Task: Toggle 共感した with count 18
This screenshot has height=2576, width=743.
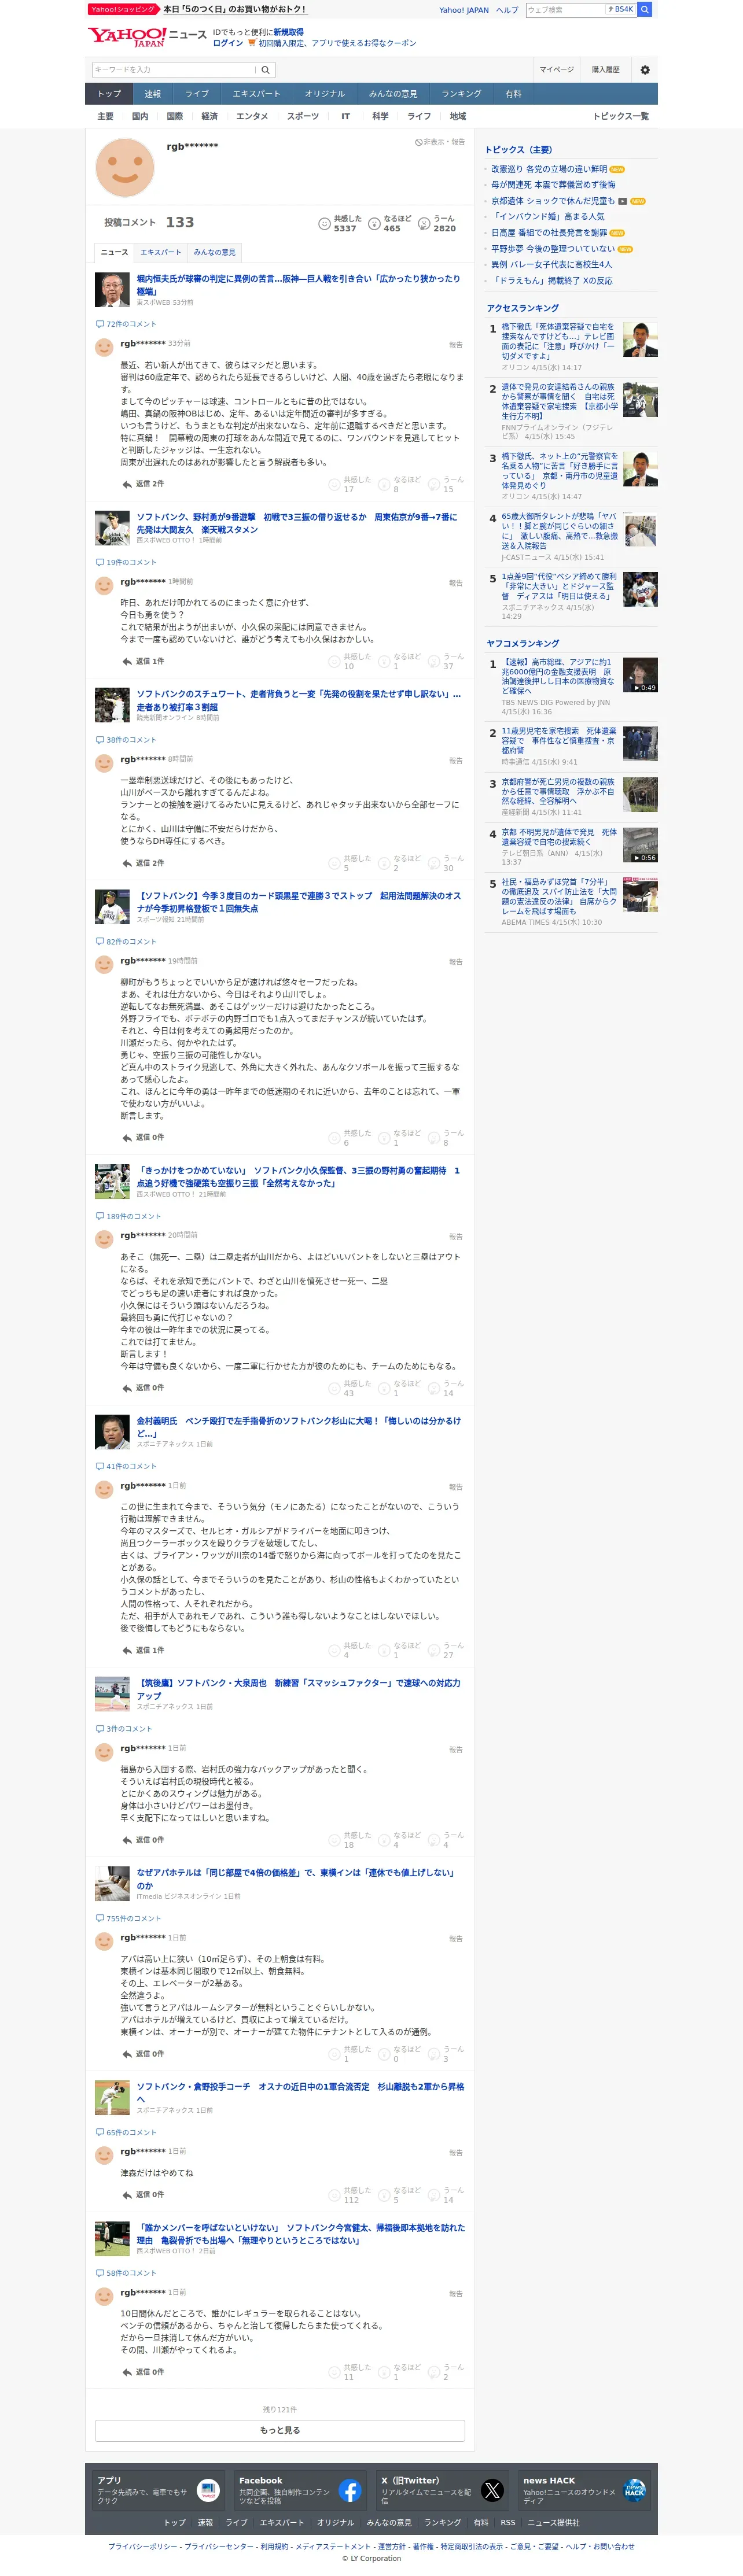Action: point(349,1841)
